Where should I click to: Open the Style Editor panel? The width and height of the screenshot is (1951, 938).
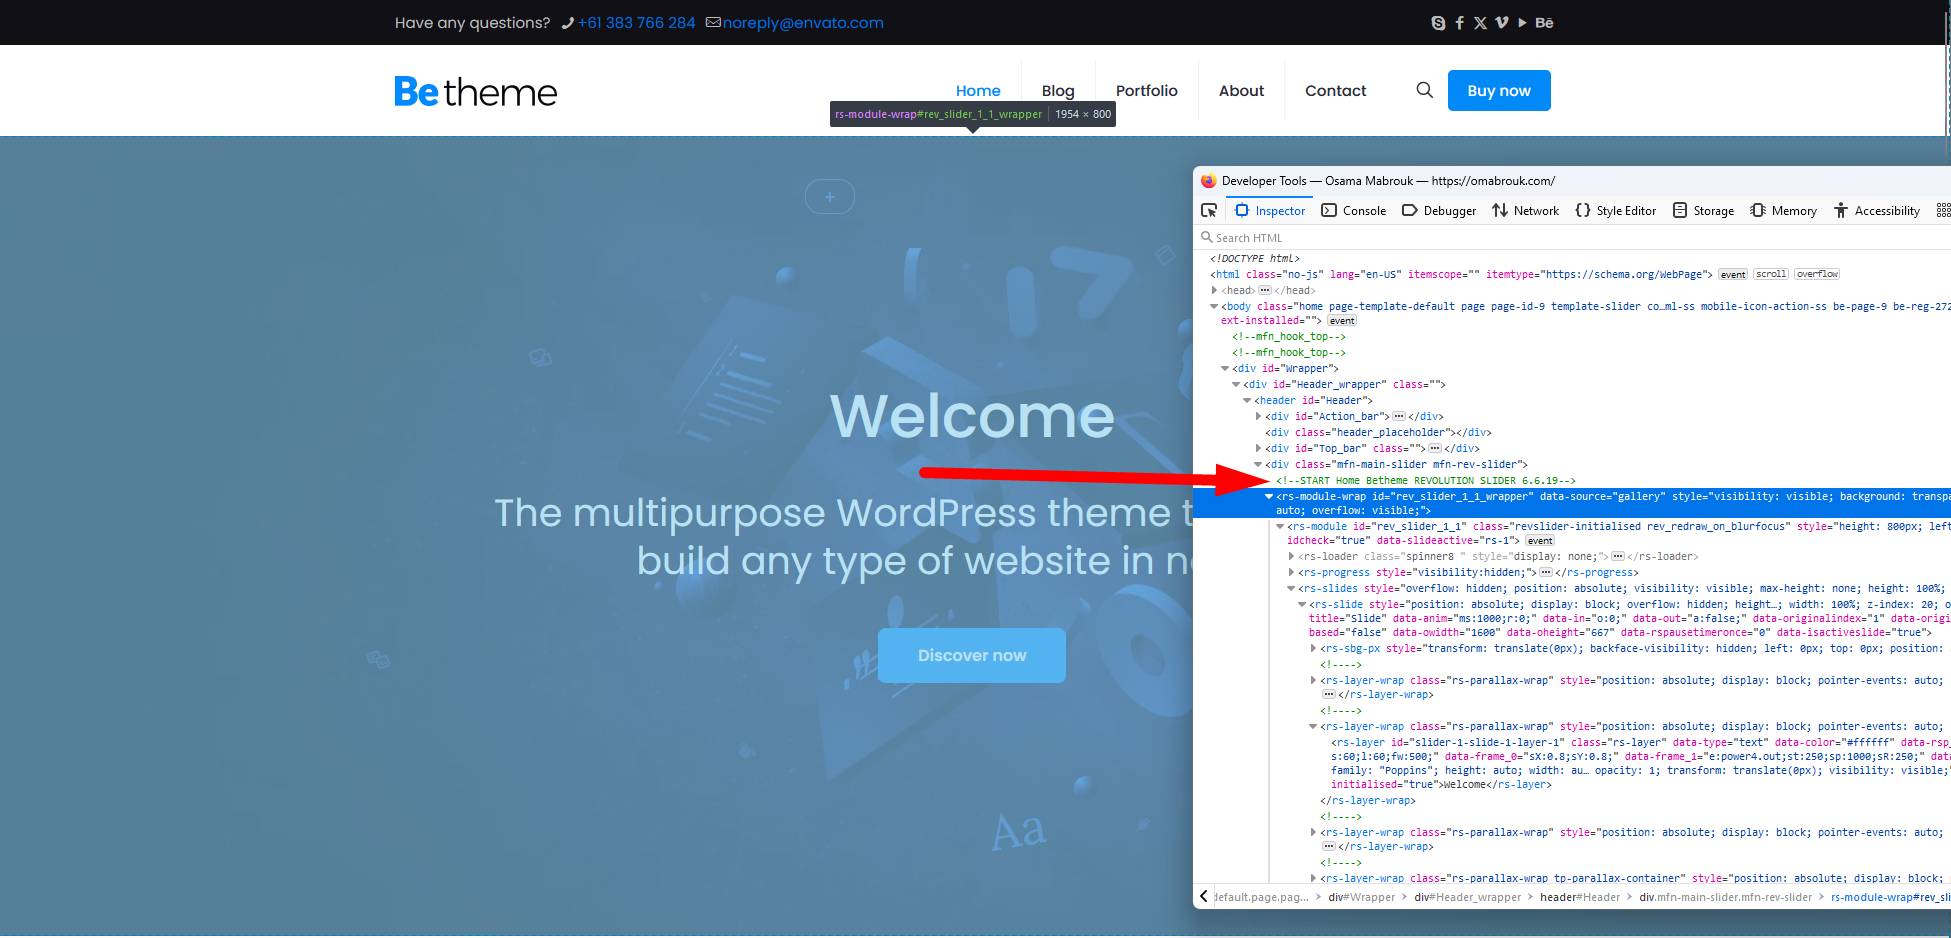(x=1616, y=210)
